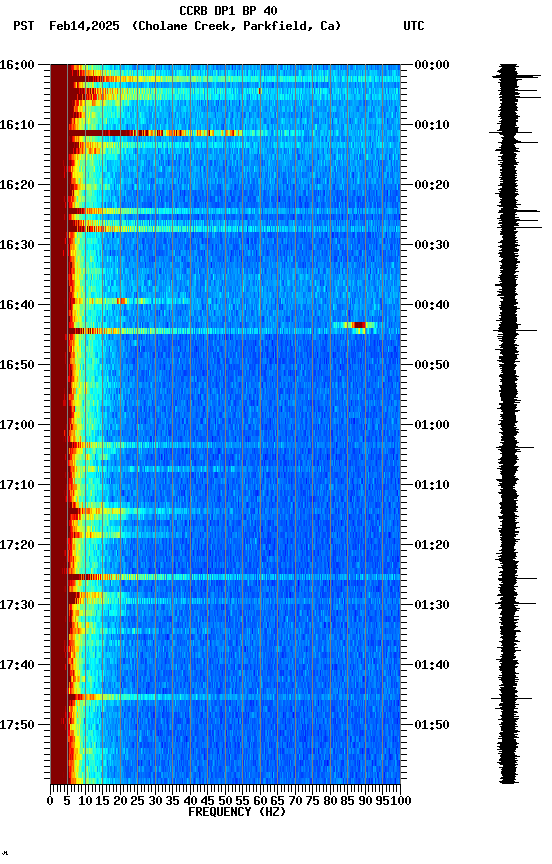Click the seismogram spike near 01:46 UTC
The image size is (552, 864).
click(x=512, y=699)
